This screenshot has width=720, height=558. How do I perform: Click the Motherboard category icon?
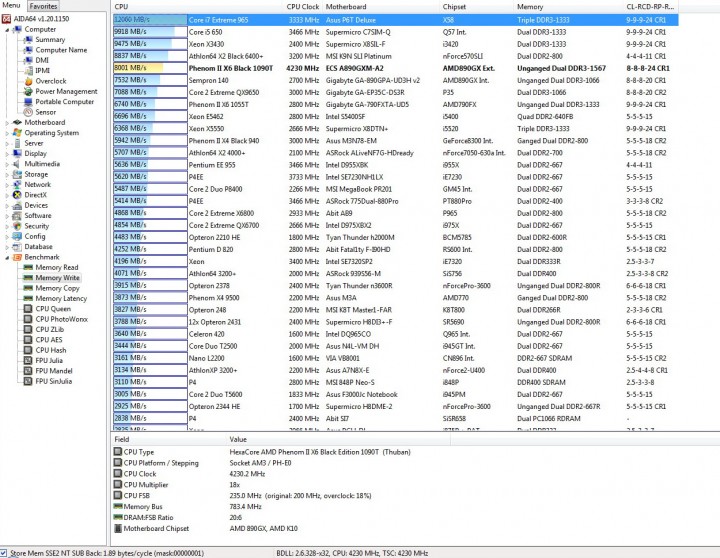[17, 122]
